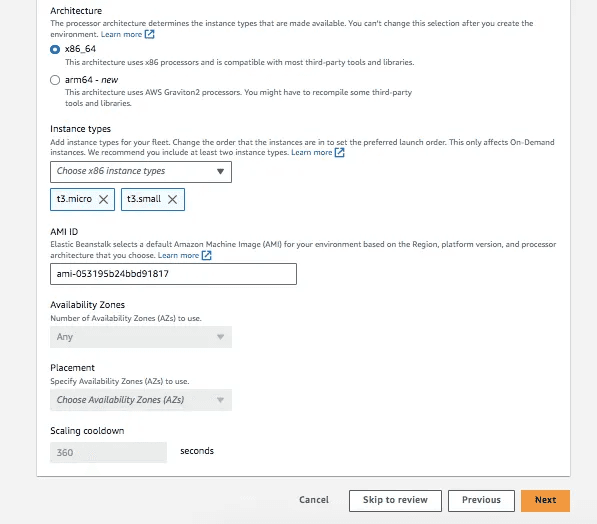
Task: Click the 'seconds' unit label
Action: [x=197, y=451]
